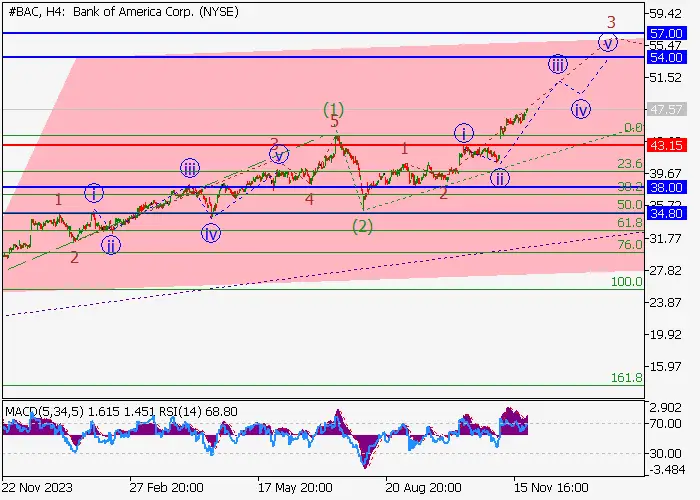Click the 51.52 price axis label
This screenshot has height=500, width=700.
(665, 78)
